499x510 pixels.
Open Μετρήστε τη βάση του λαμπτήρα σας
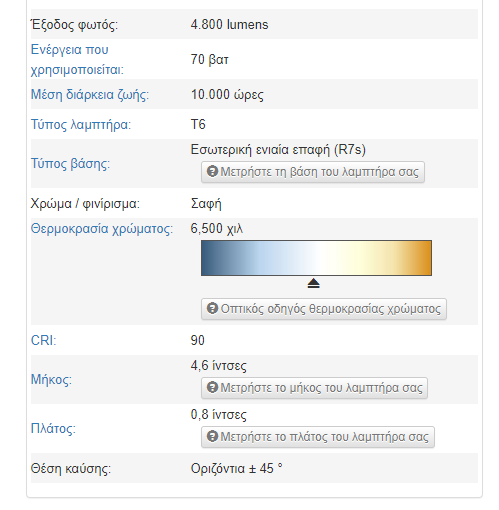coord(313,172)
